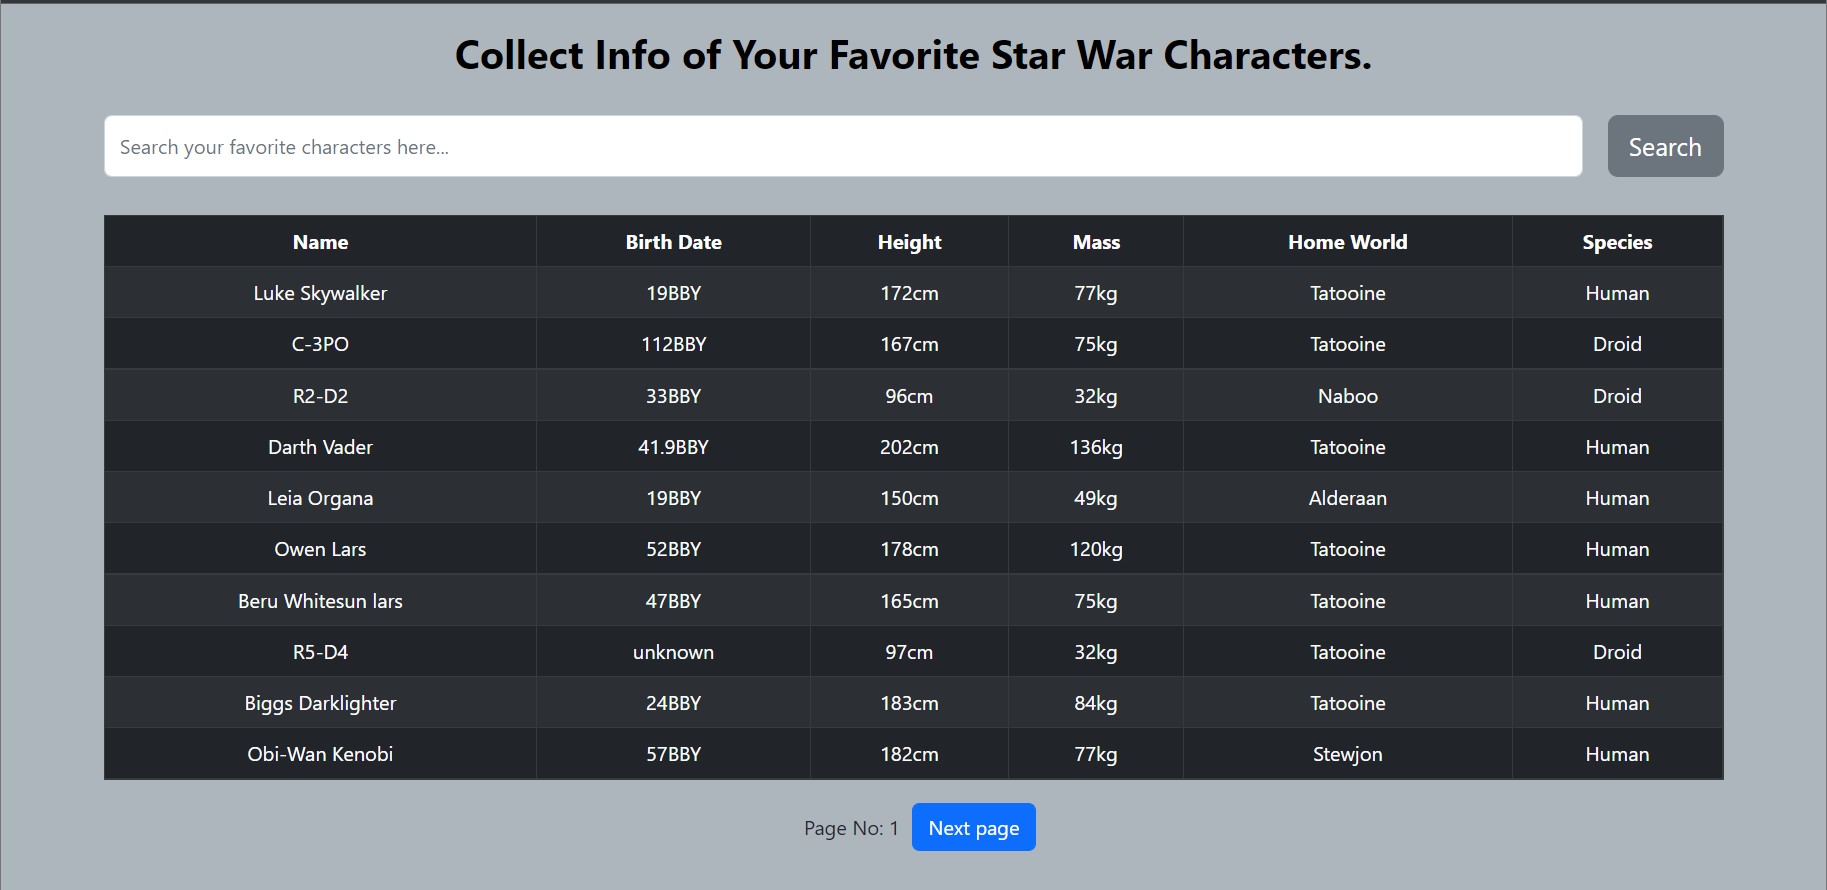Click C-3PO's Droid species cell
The width and height of the screenshot is (1827, 890).
[1617, 344]
